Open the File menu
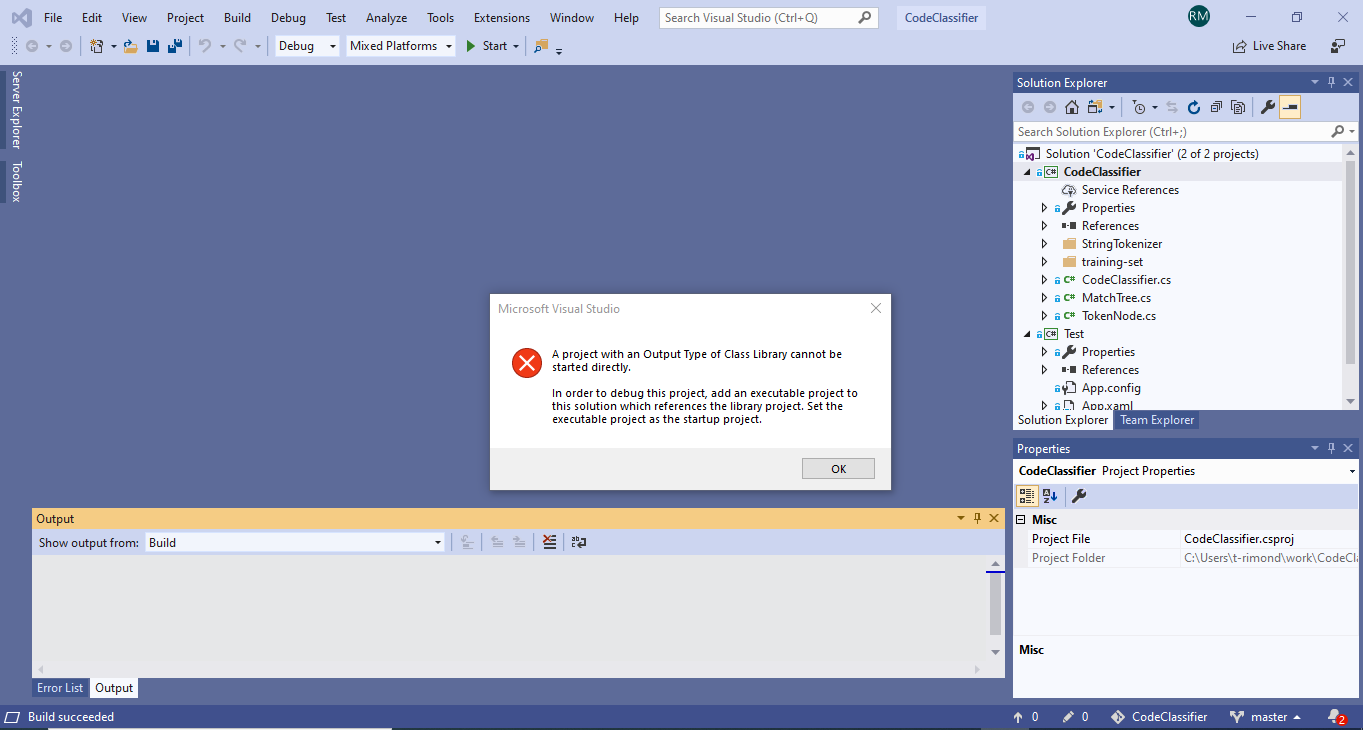The width and height of the screenshot is (1363, 730). tap(53, 18)
